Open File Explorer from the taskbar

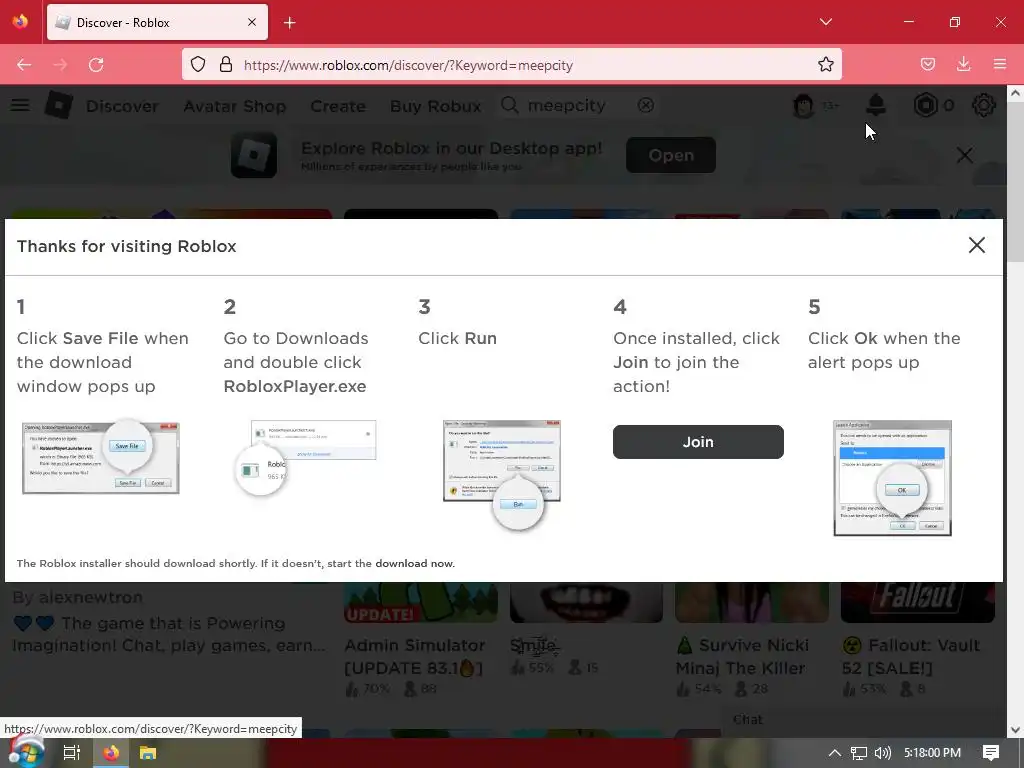(148, 752)
